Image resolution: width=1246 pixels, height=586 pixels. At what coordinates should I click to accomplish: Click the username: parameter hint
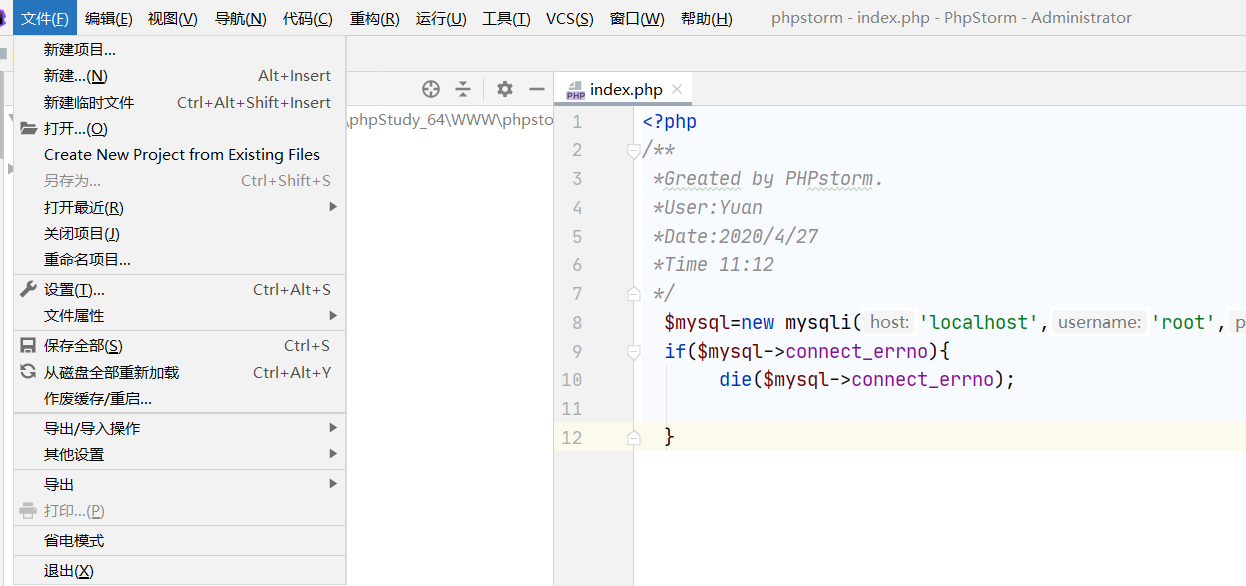coord(1100,322)
